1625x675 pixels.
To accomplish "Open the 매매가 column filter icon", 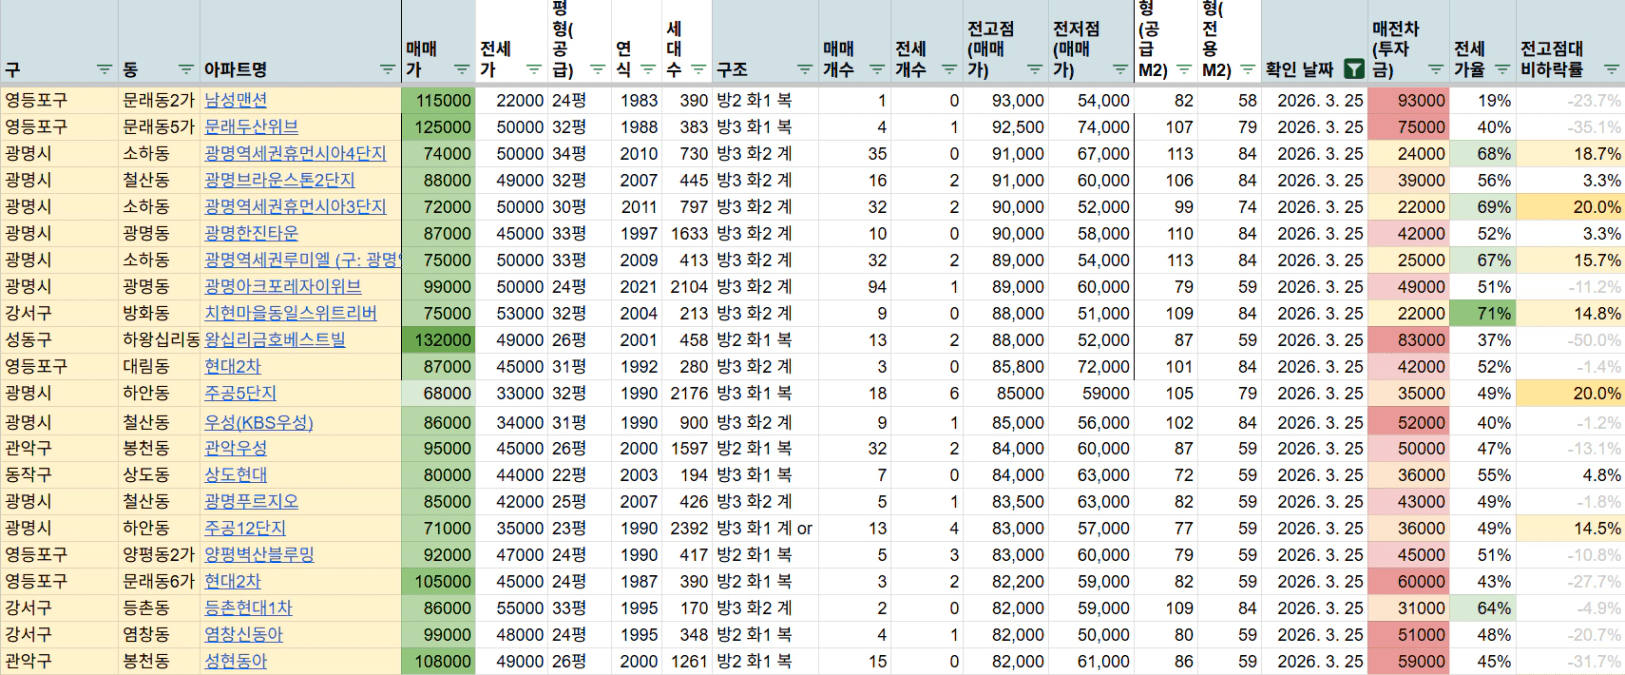I will click(461, 69).
